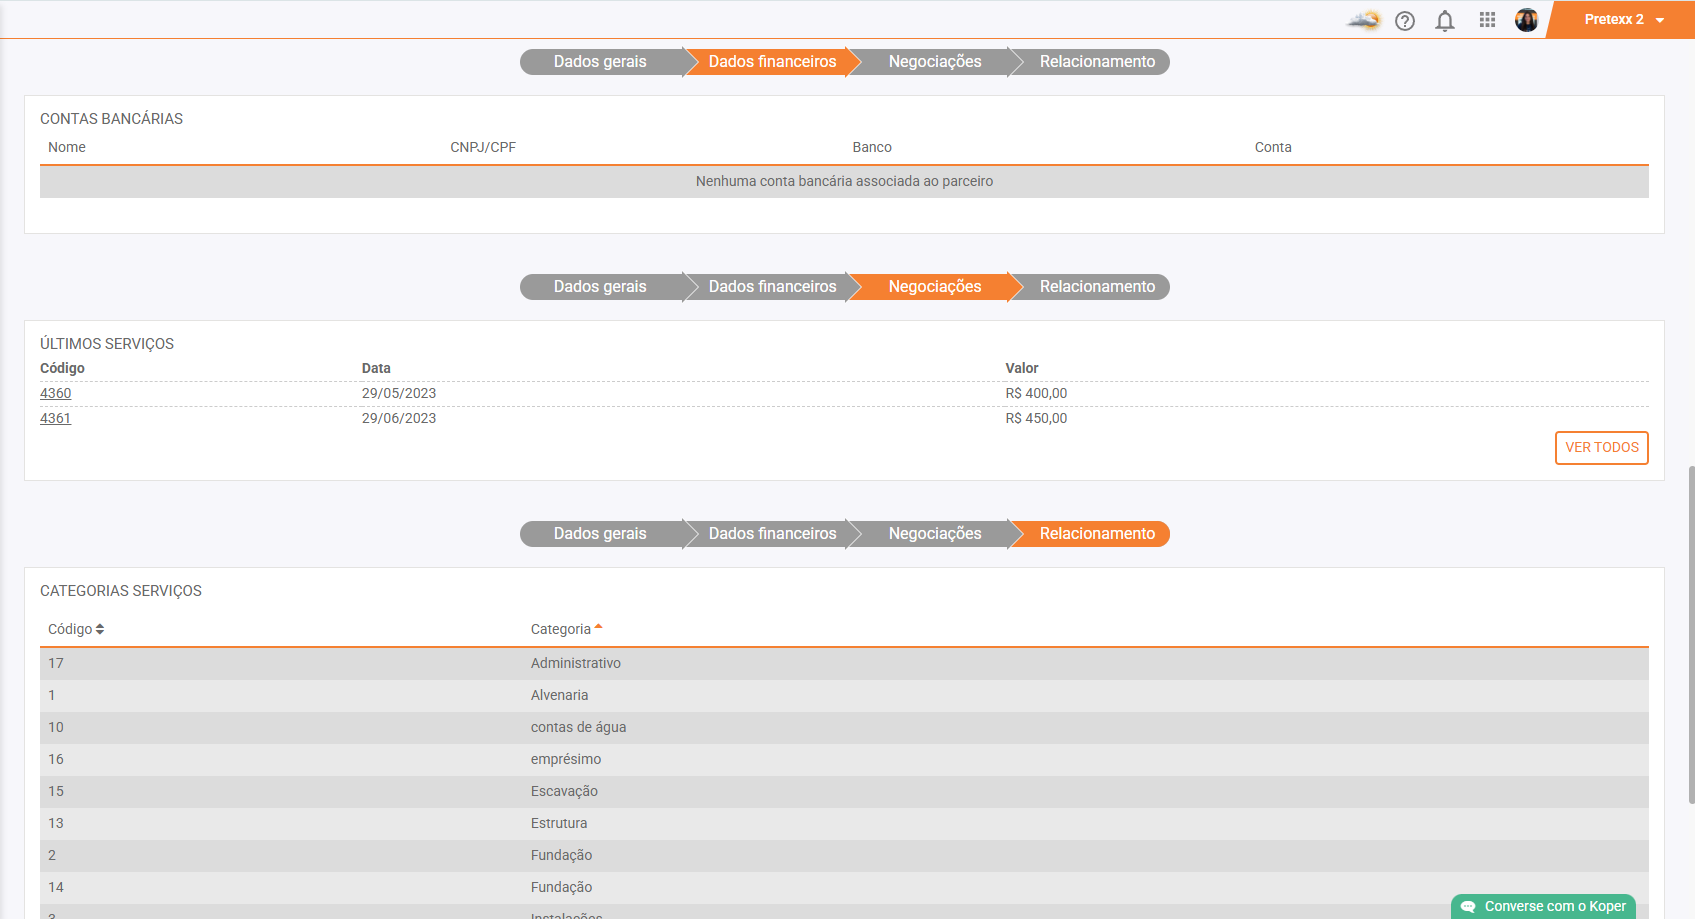Click the emprésimo category row
The image size is (1695, 919).
tap(844, 760)
